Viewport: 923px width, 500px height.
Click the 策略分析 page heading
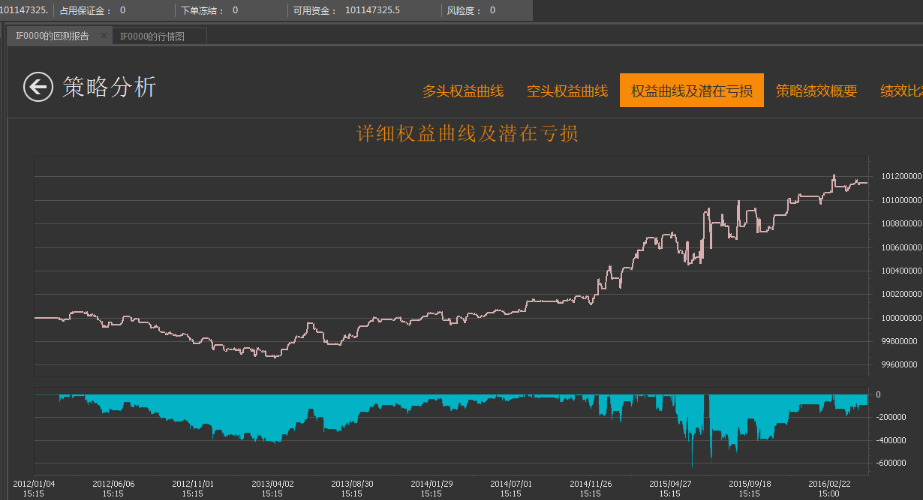tap(110, 87)
